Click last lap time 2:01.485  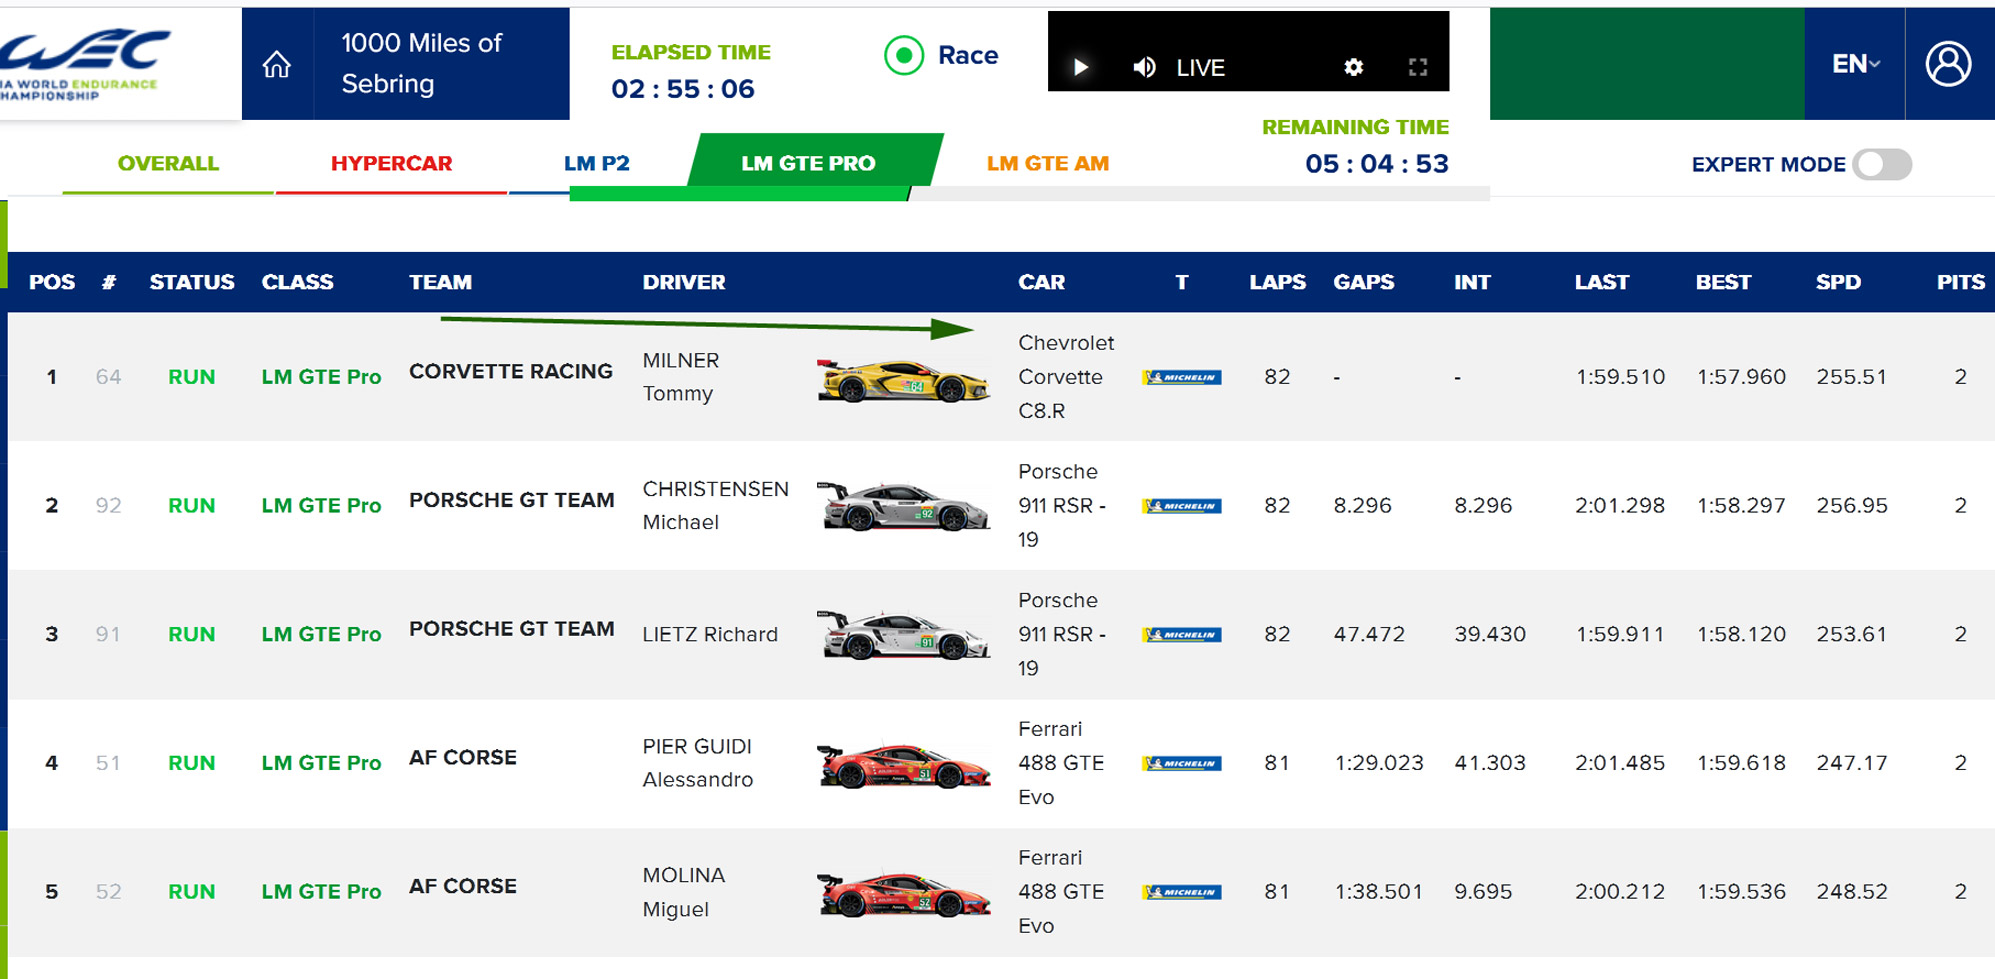click(x=1620, y=763)
